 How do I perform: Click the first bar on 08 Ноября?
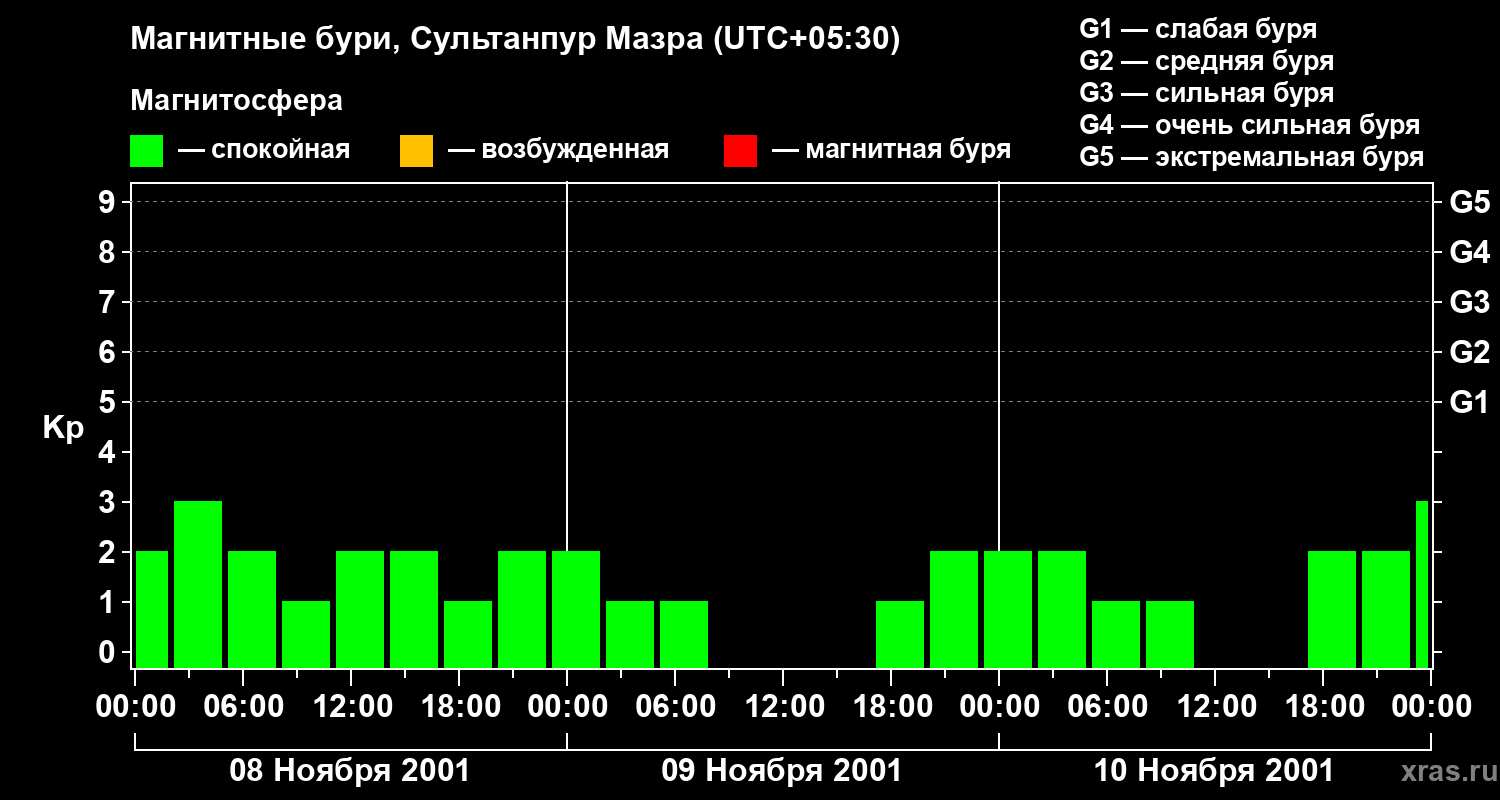pos(152,609)
